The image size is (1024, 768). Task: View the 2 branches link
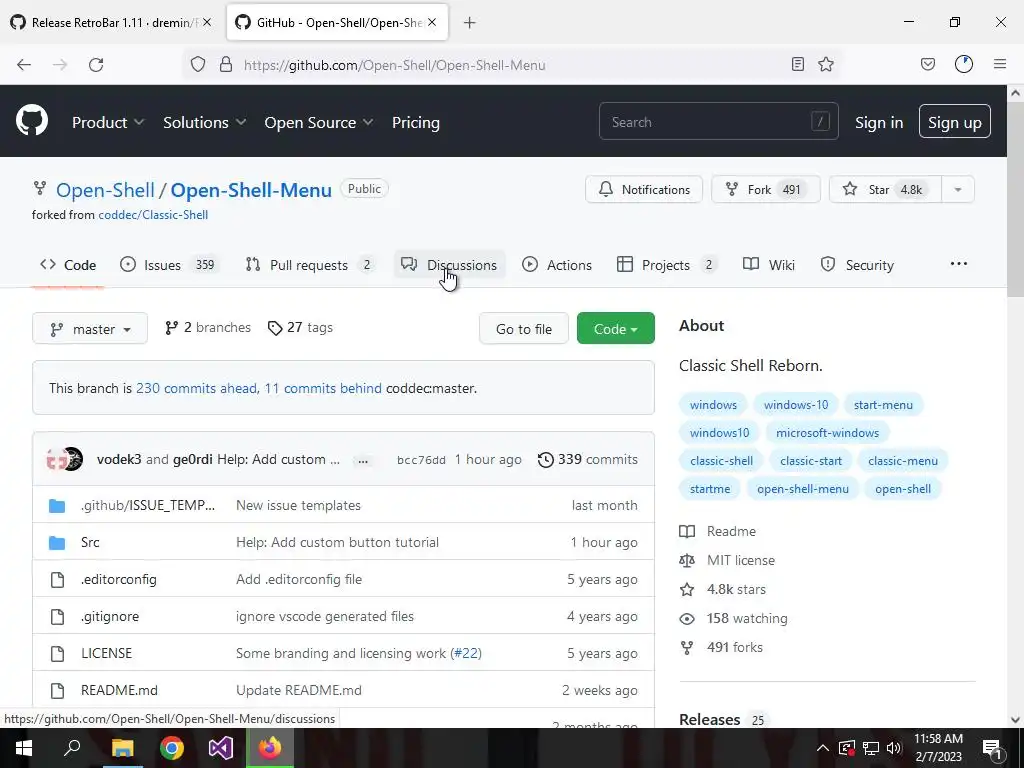208,327
